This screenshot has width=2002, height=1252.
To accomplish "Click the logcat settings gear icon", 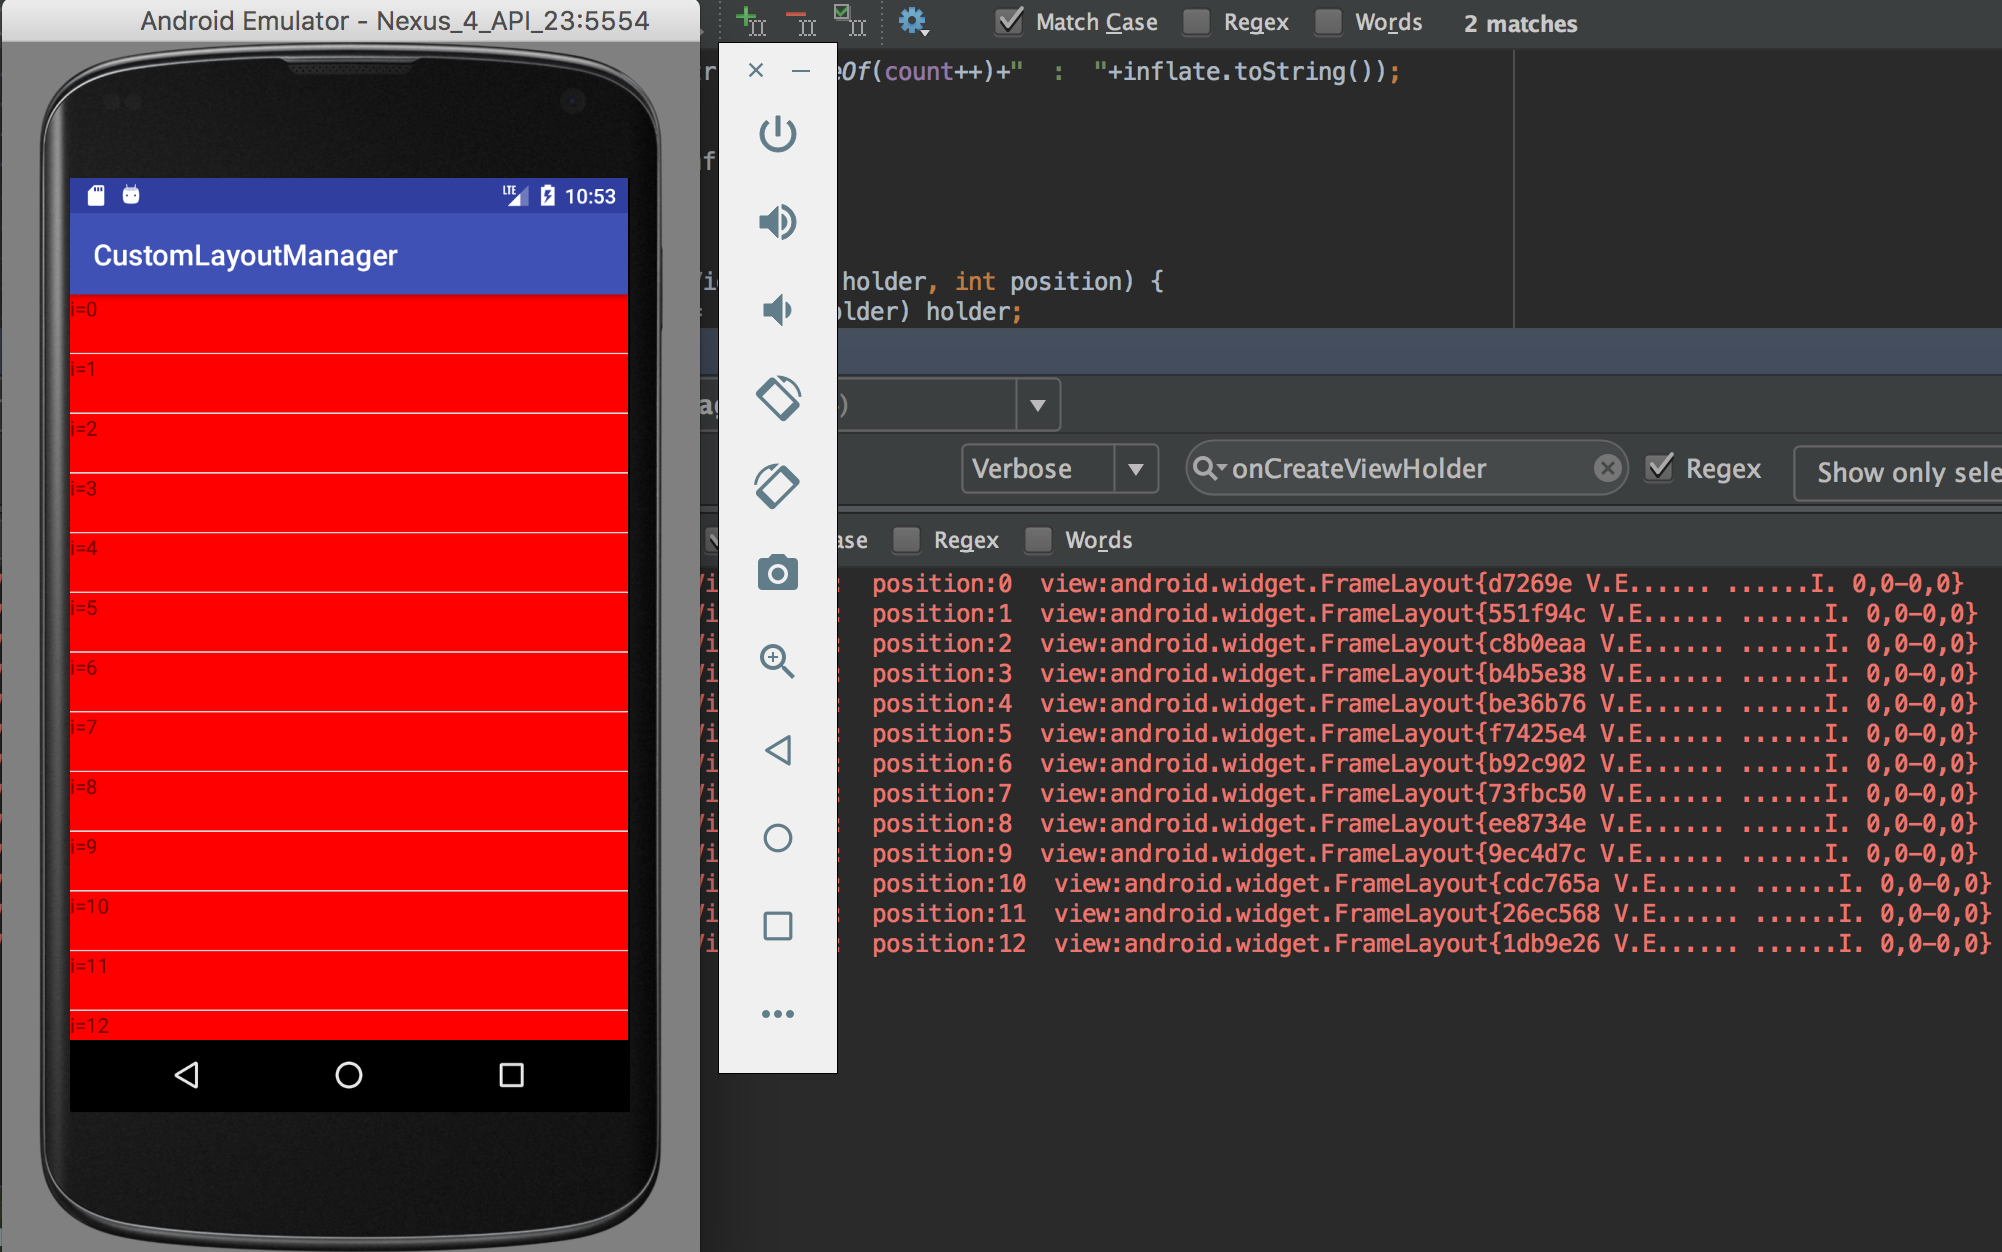I will (912, 20).
